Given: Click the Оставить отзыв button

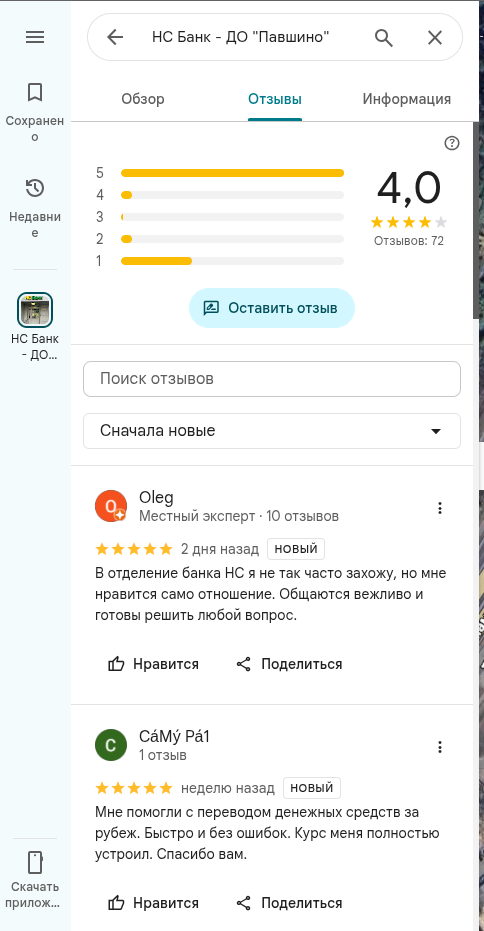Looking at the screenshot, I should 272,308.
